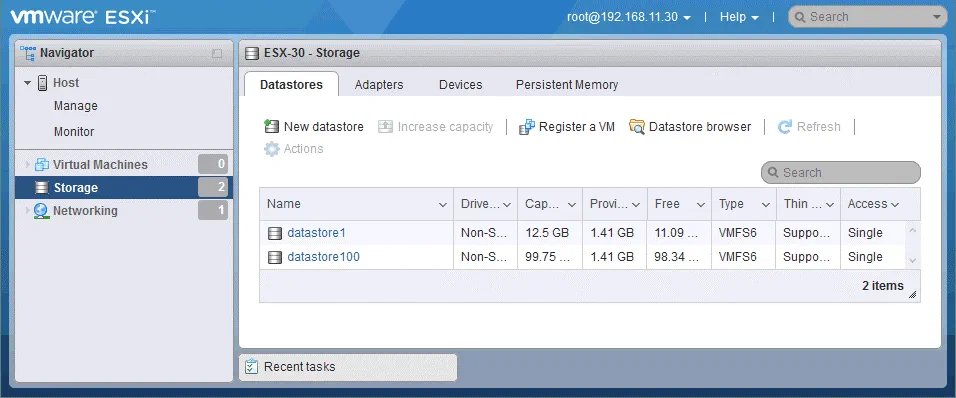Expand the Virtual Machines tree node

point(27,165)
